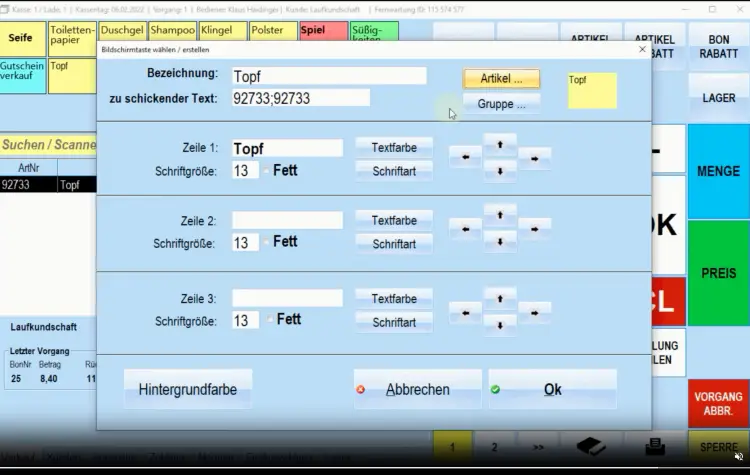Enable Fett for Zeile 3
Screen dimensions: 750x475
270,319
